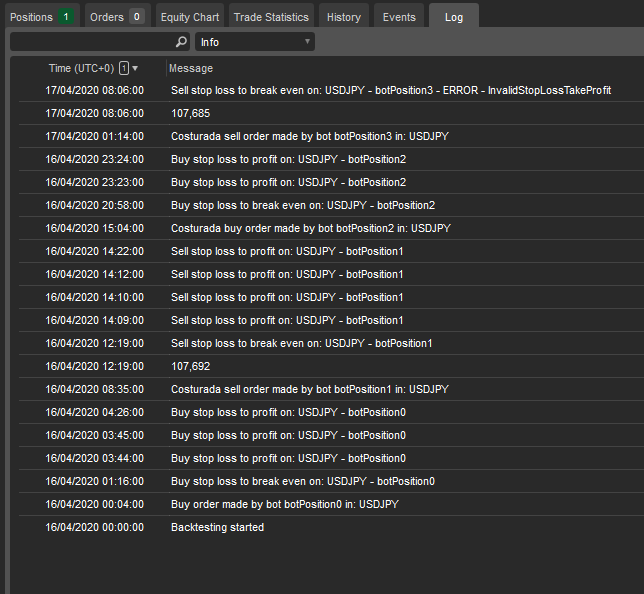Image resolution: width=644 pixels, height=594 pixels.
Task: Switch to the Orders tab
Action: tap(117, 17)
